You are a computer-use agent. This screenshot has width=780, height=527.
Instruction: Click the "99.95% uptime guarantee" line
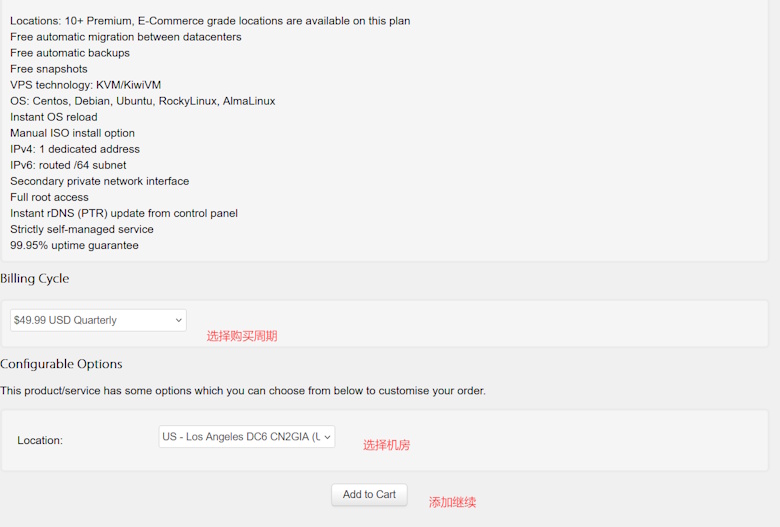74,245
